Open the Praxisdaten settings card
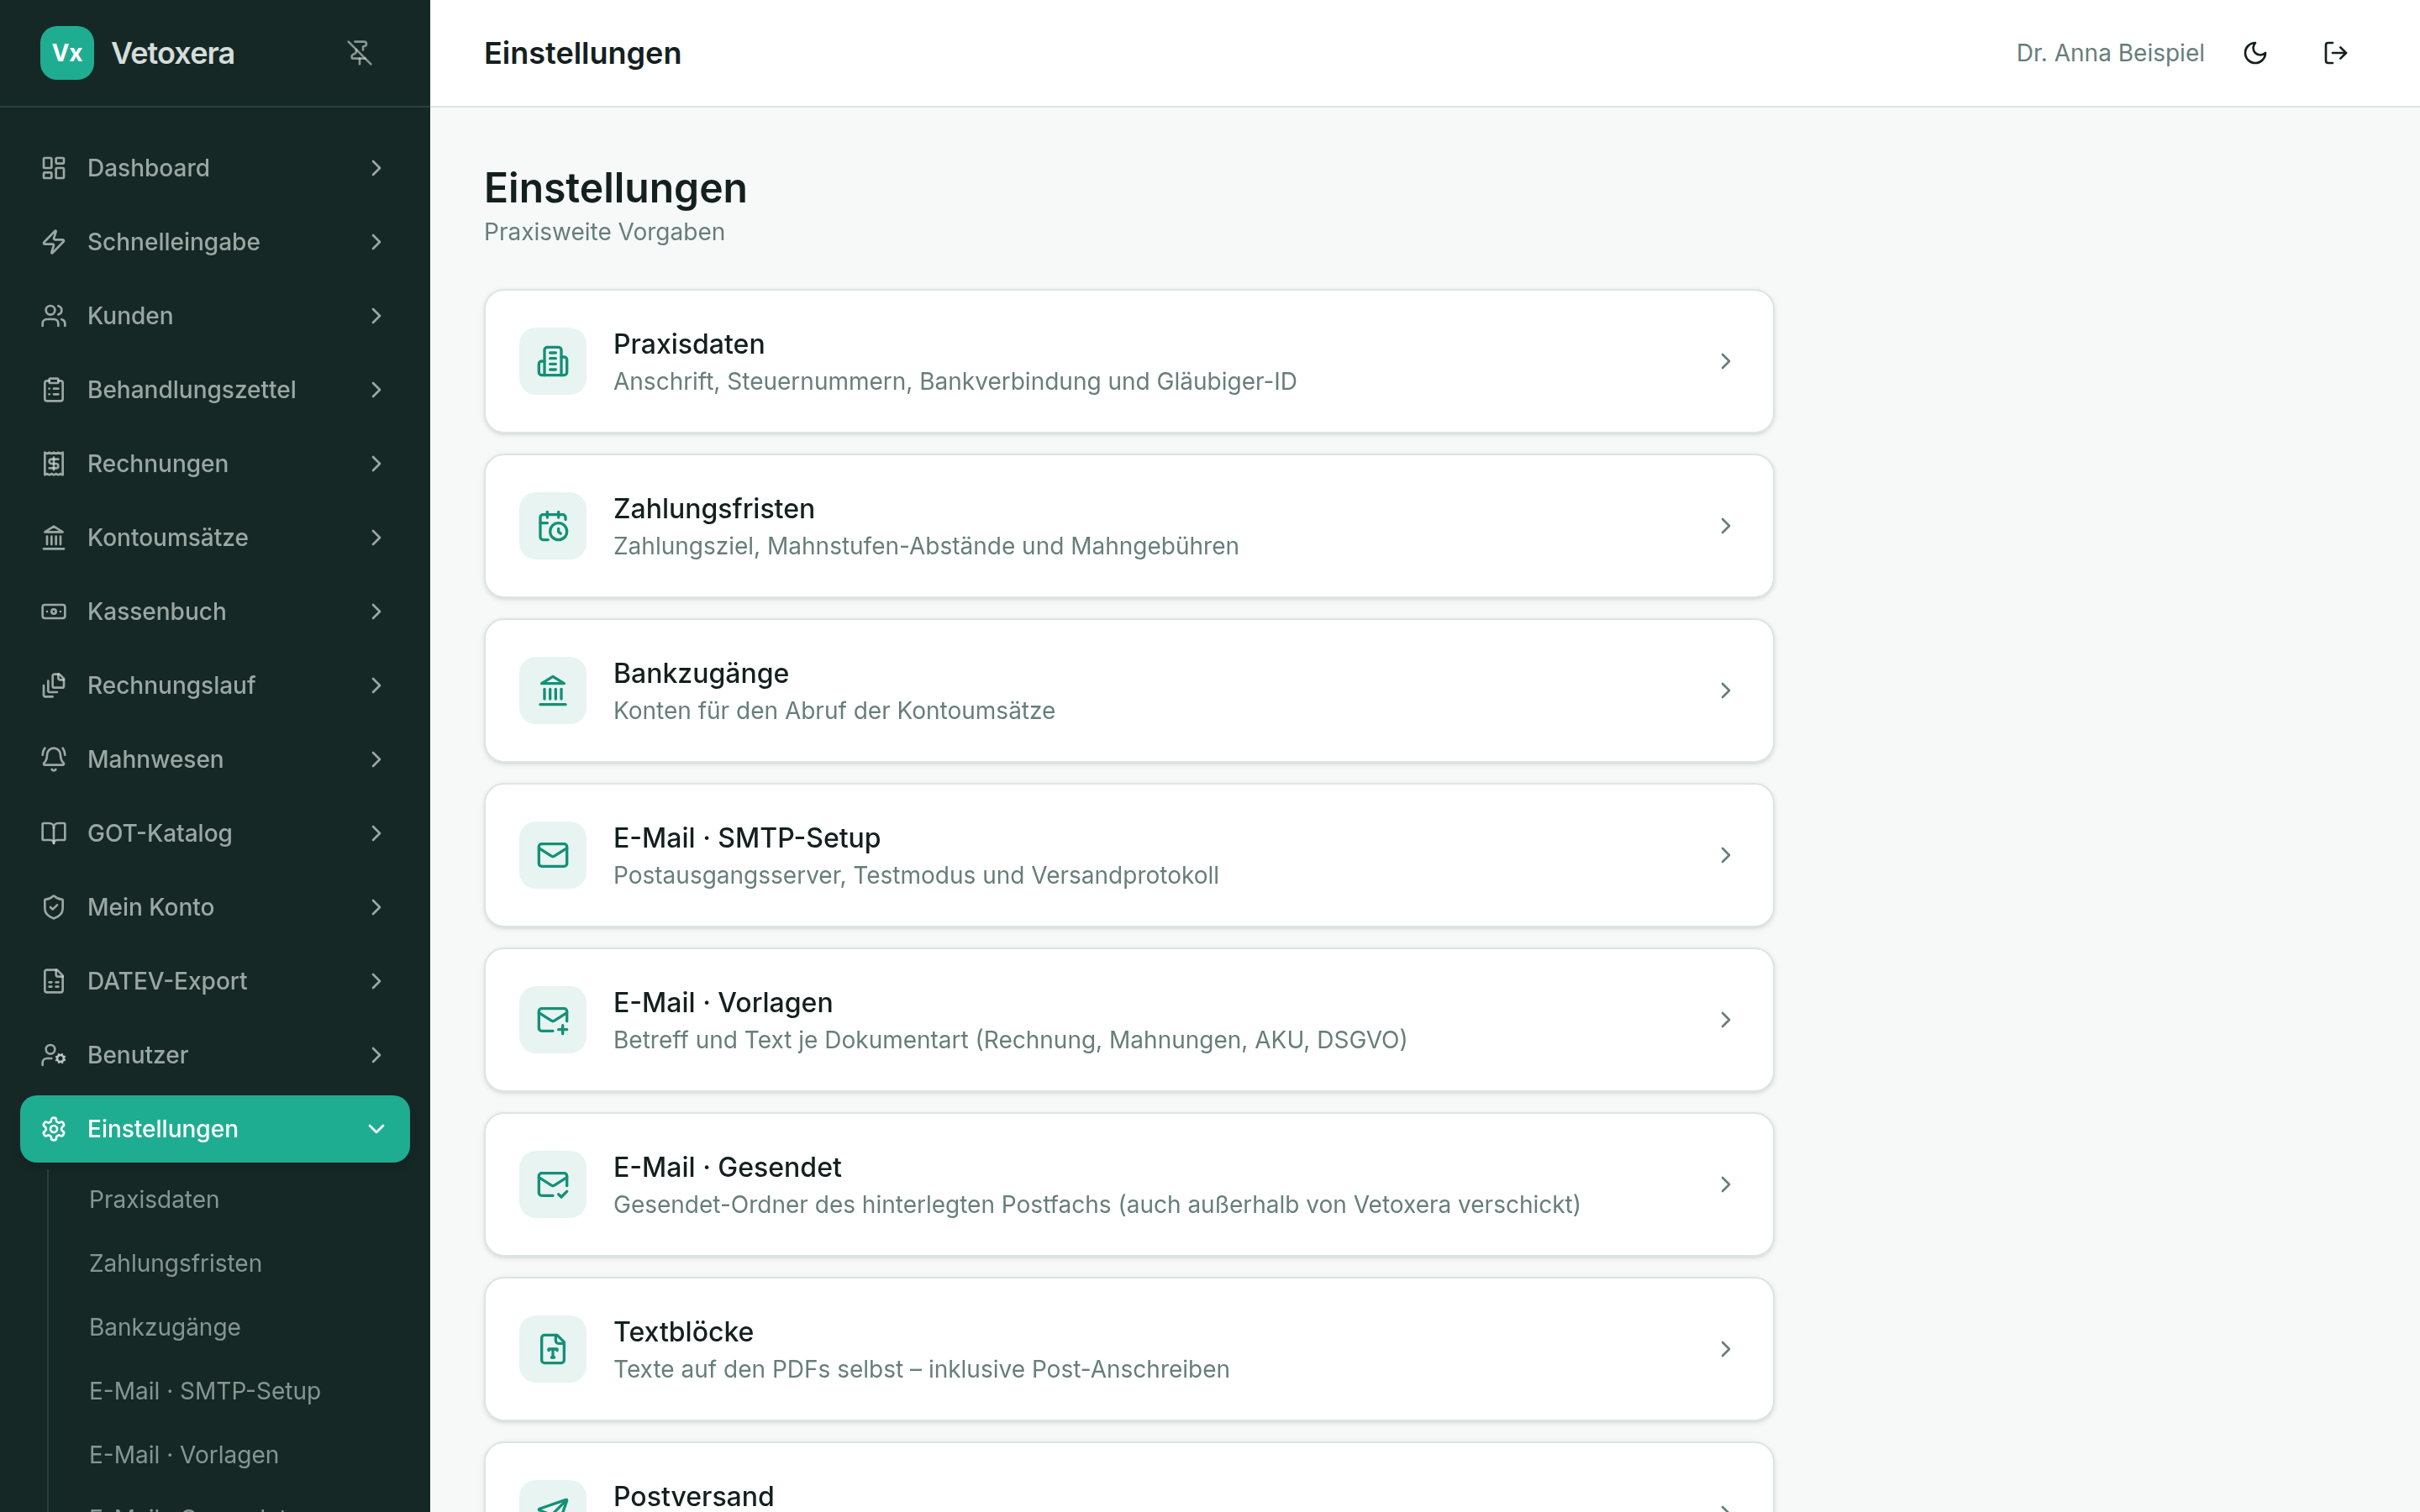Screen dimensions: 2420x1512 click(x=1129, y=361)
